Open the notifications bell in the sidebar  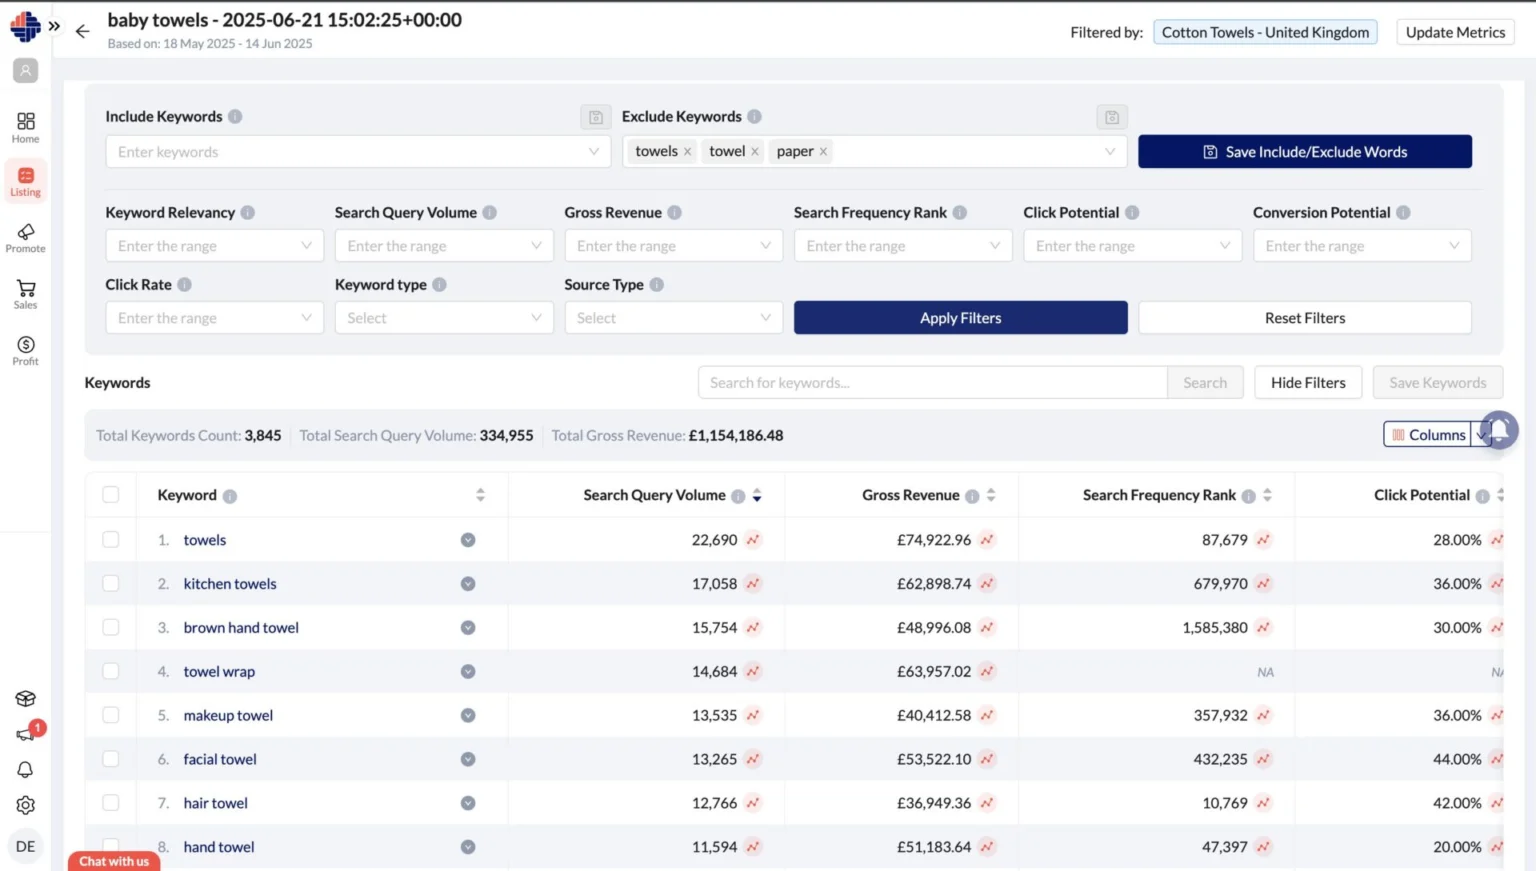[x=25, y=769]
